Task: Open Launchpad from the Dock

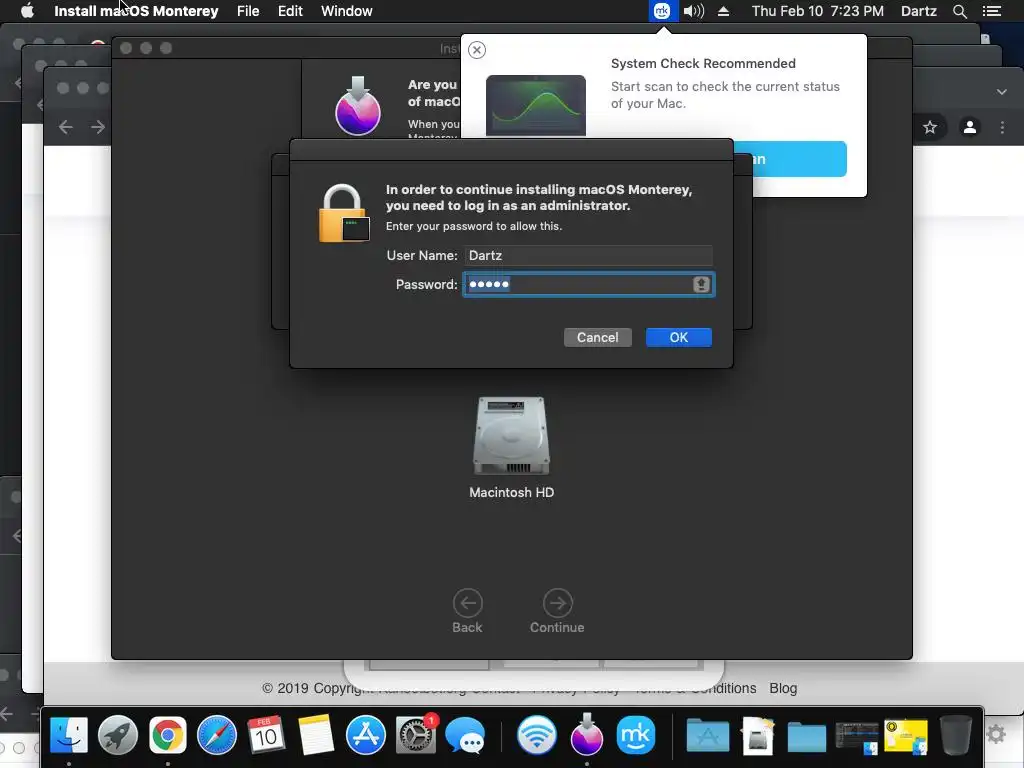Action: coord(118,735)
